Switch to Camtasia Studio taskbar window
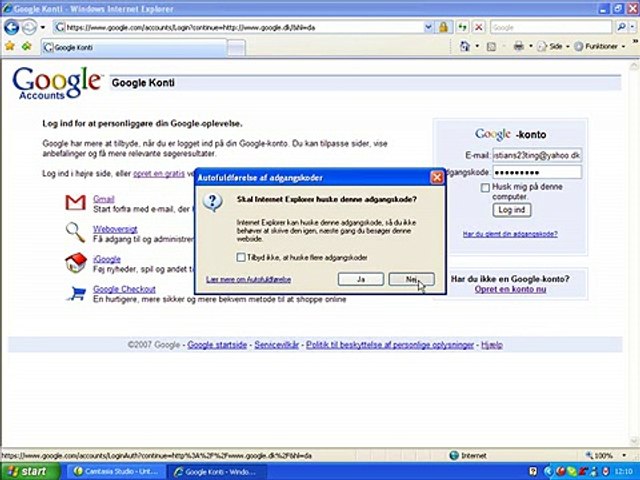Image resolution: width=640 pixels, height=480 pixels. (x=116, y=471)
